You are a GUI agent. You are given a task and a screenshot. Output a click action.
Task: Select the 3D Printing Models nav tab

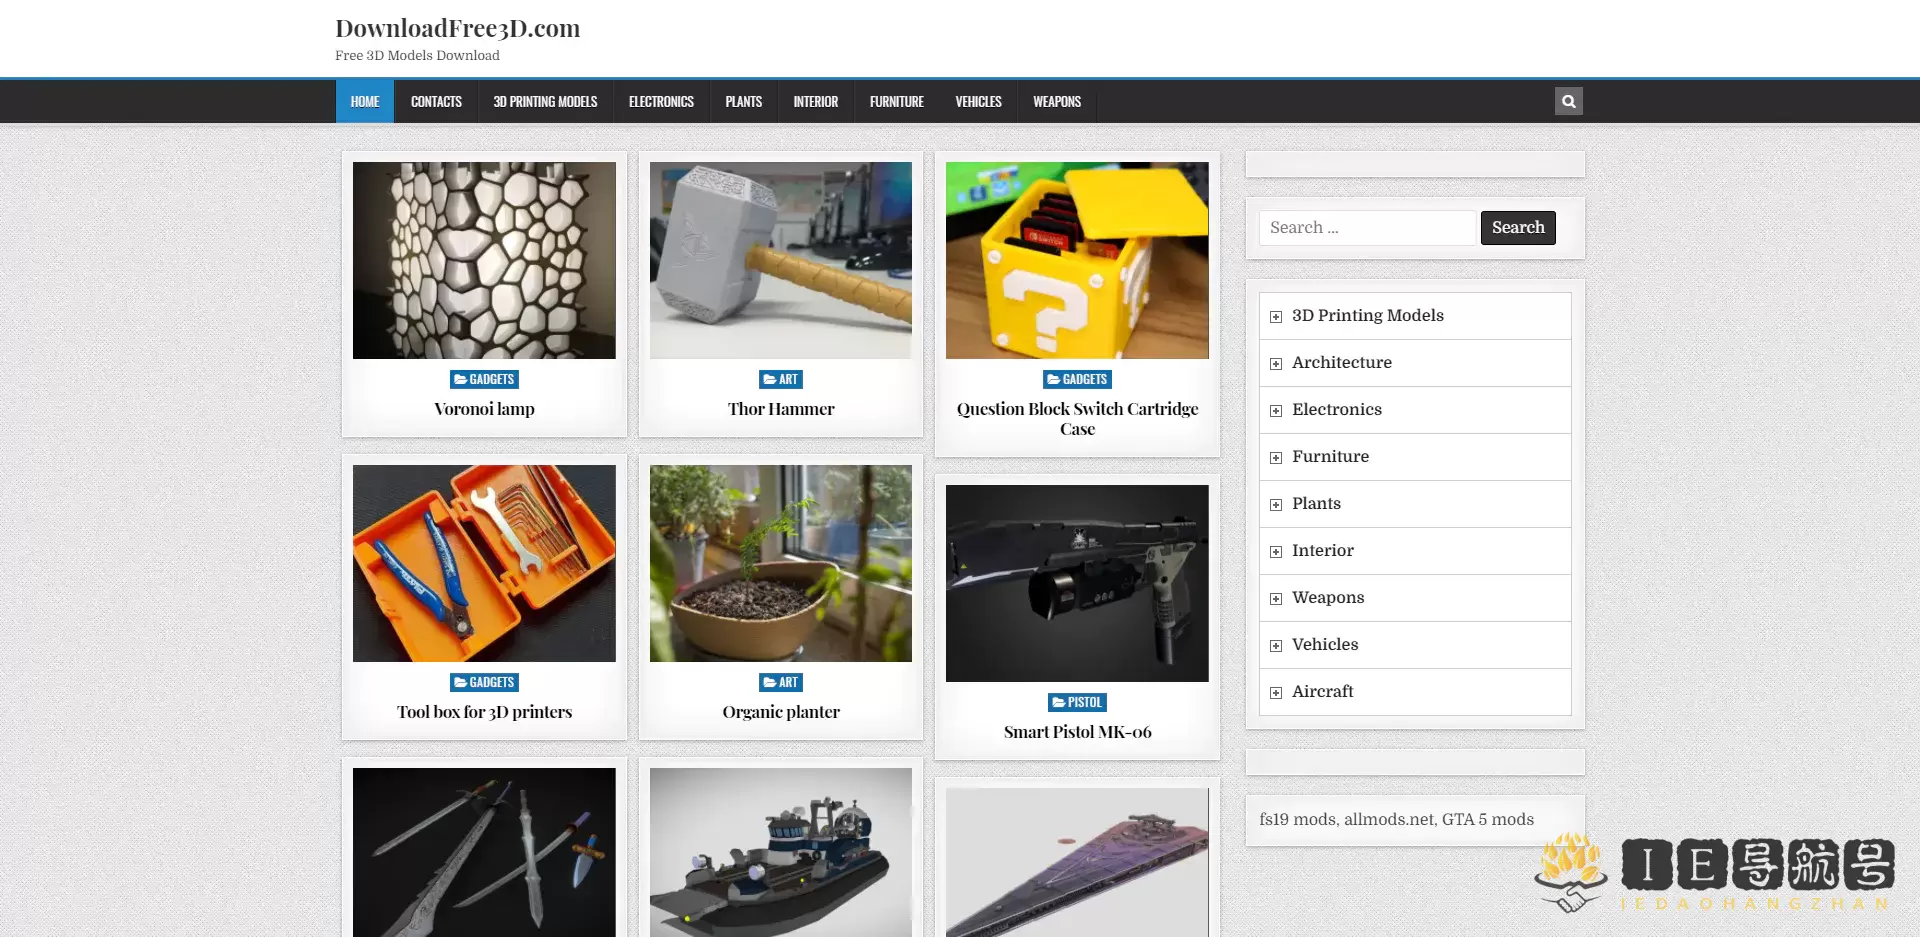[x=545, y=102]
